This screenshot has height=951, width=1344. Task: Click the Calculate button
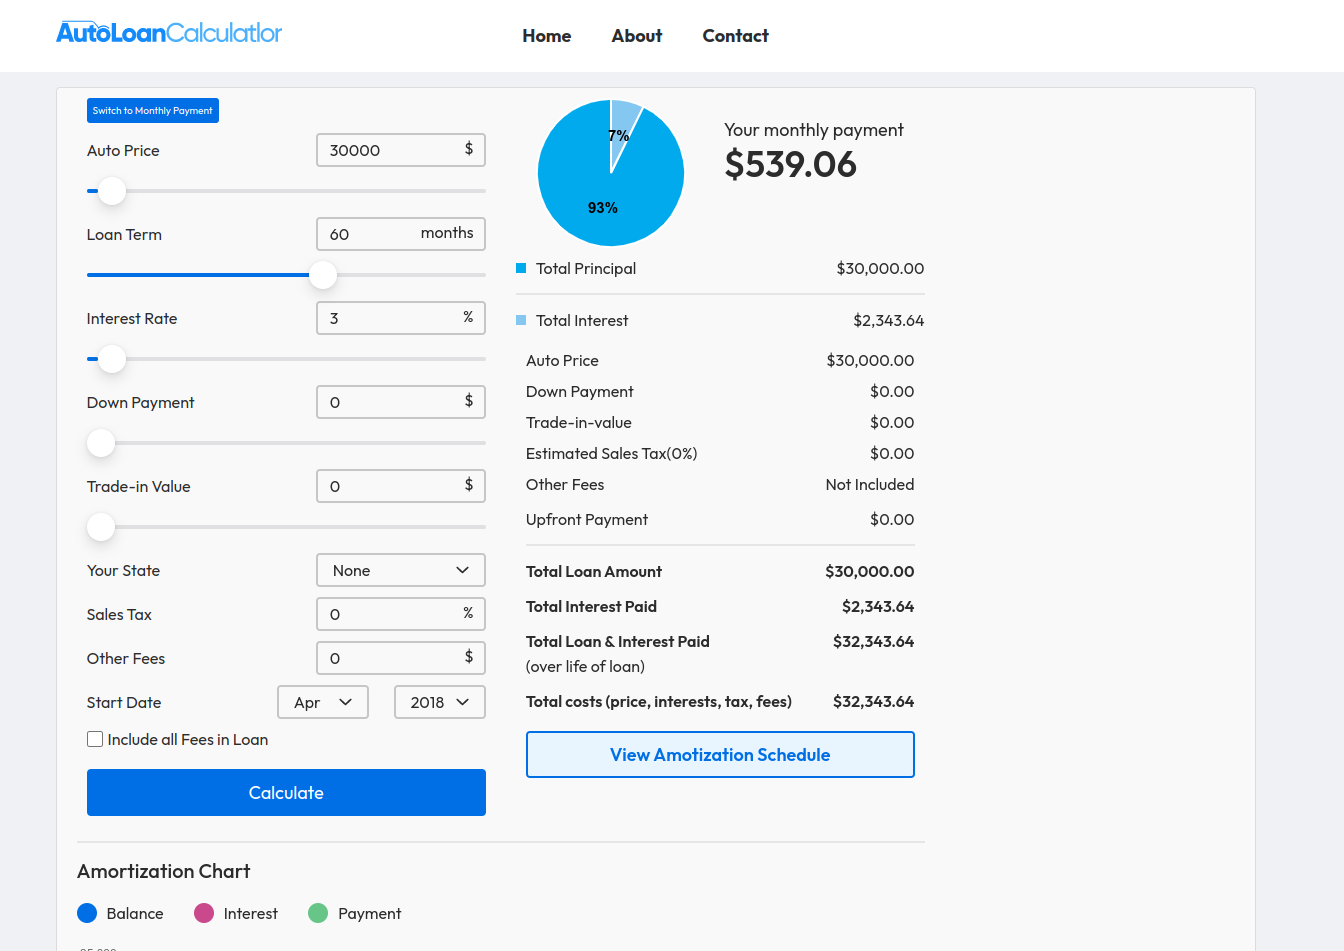(x=286, y=793)
